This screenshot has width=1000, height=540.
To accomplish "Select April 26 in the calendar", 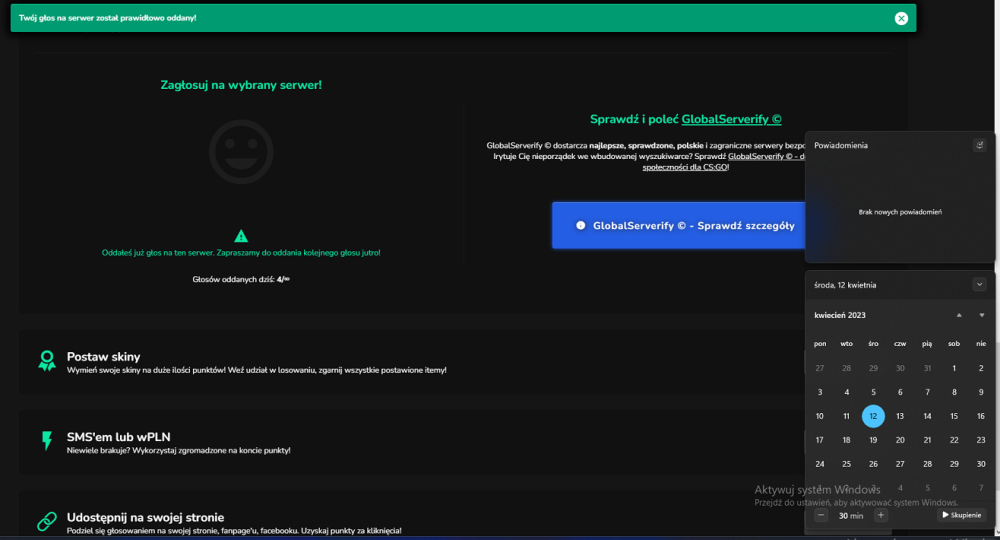I will pos(873,464).
